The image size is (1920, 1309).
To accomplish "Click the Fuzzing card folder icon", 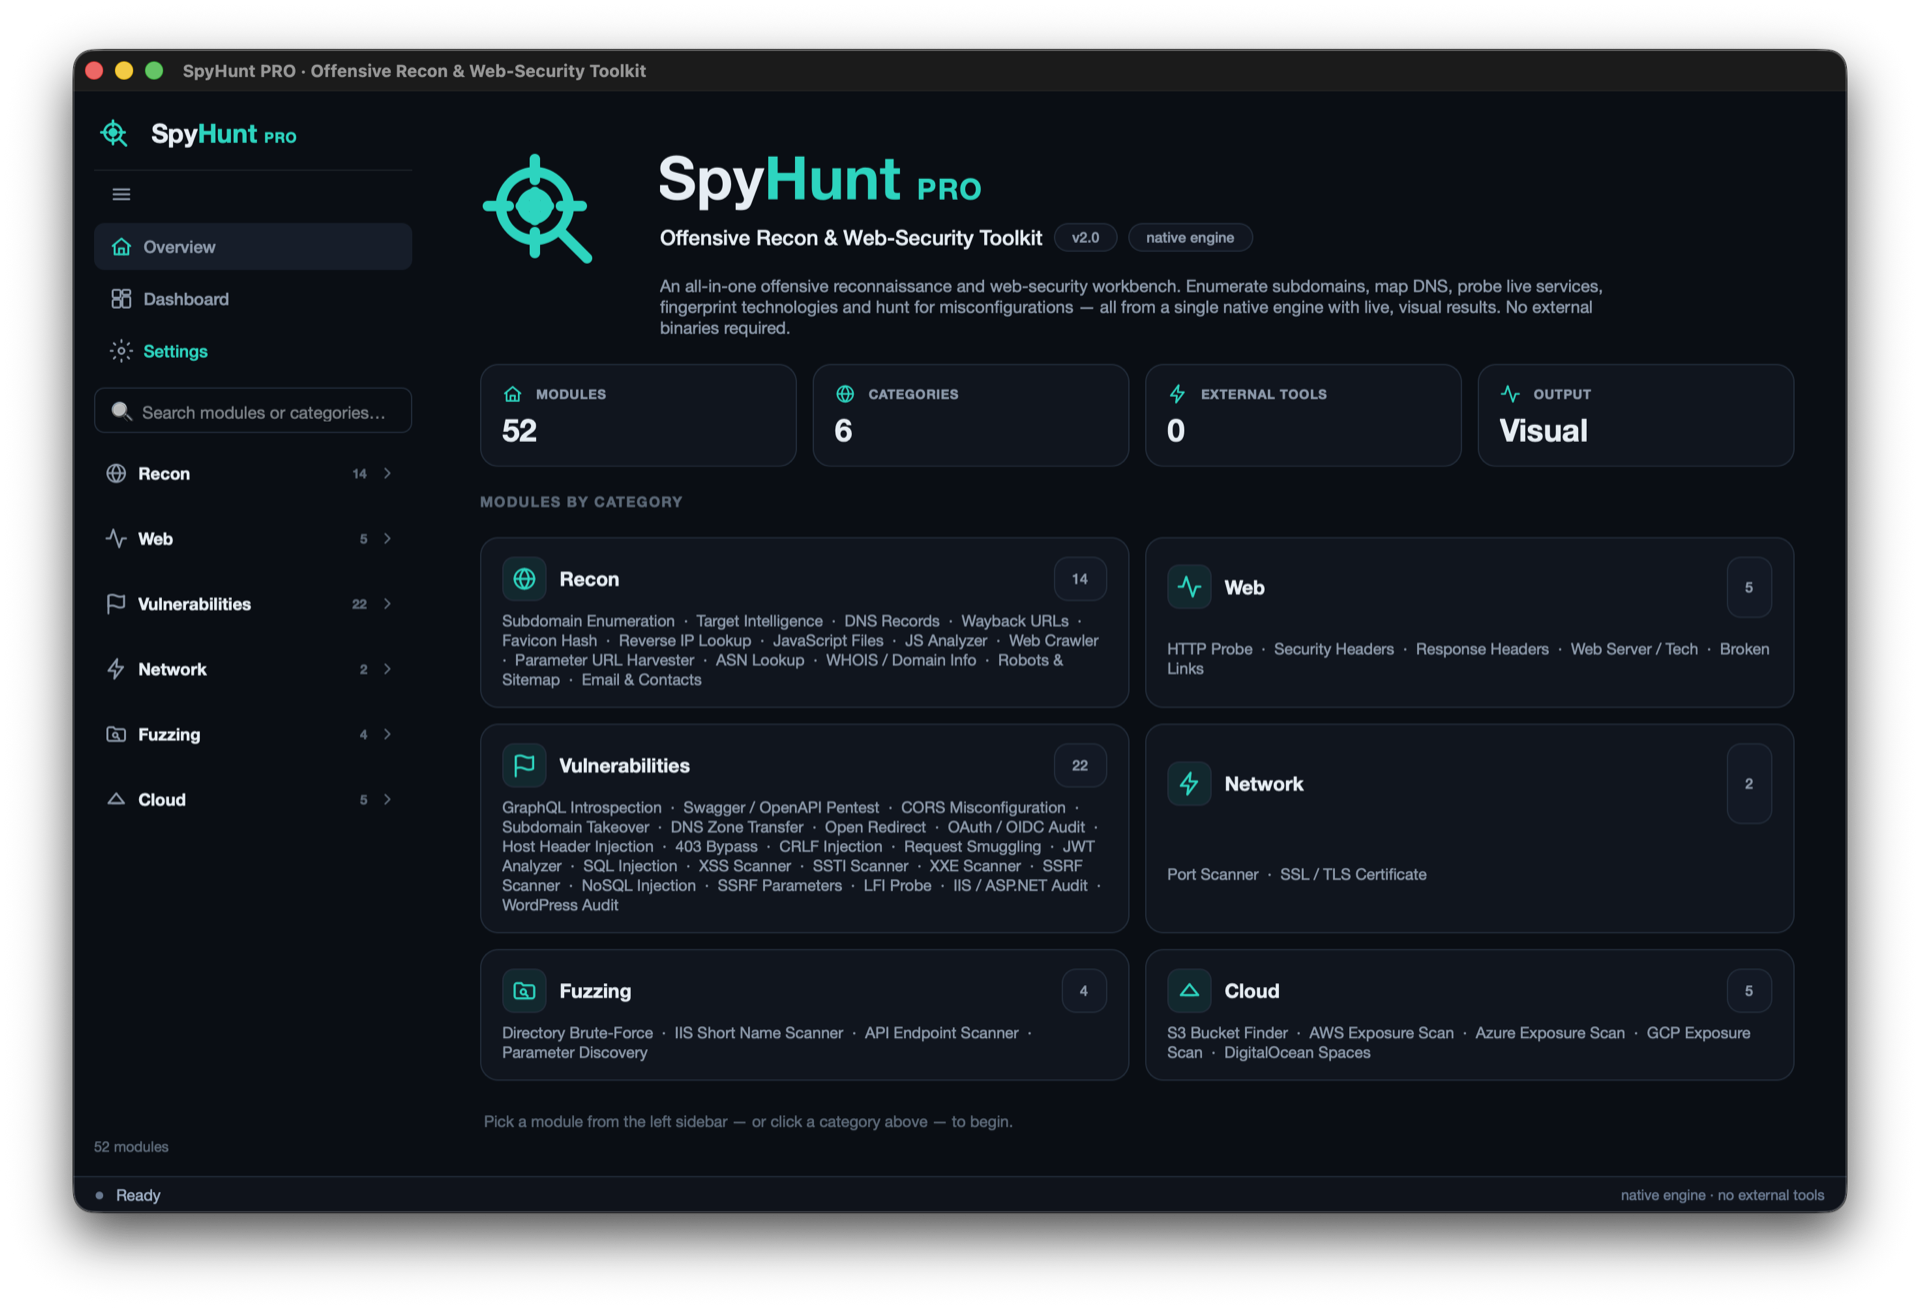I will (x=524, y=990).
